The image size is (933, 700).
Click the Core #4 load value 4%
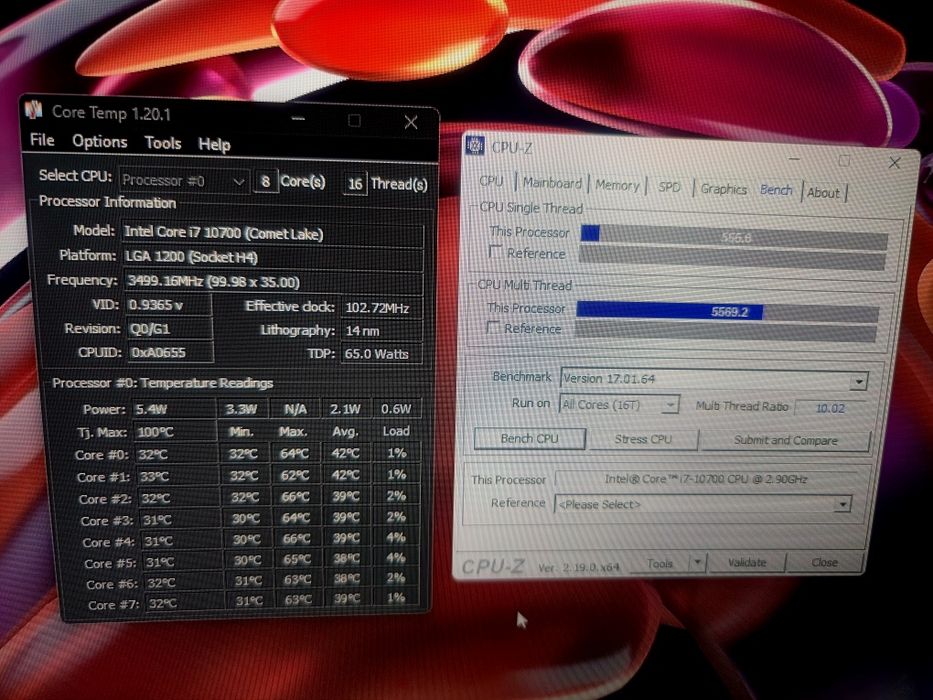[396, 538]
